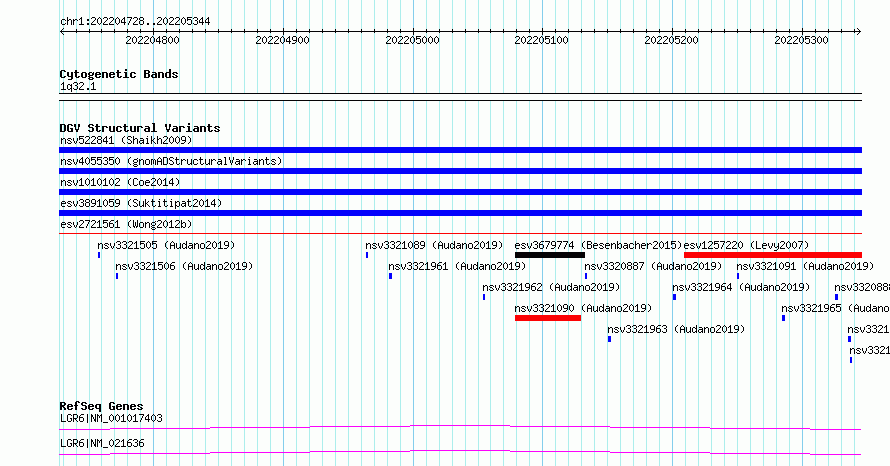890x466 pixels.
Task: Click nsv3320887 (Audano2019) label
Action: click(x=653, y=266)
